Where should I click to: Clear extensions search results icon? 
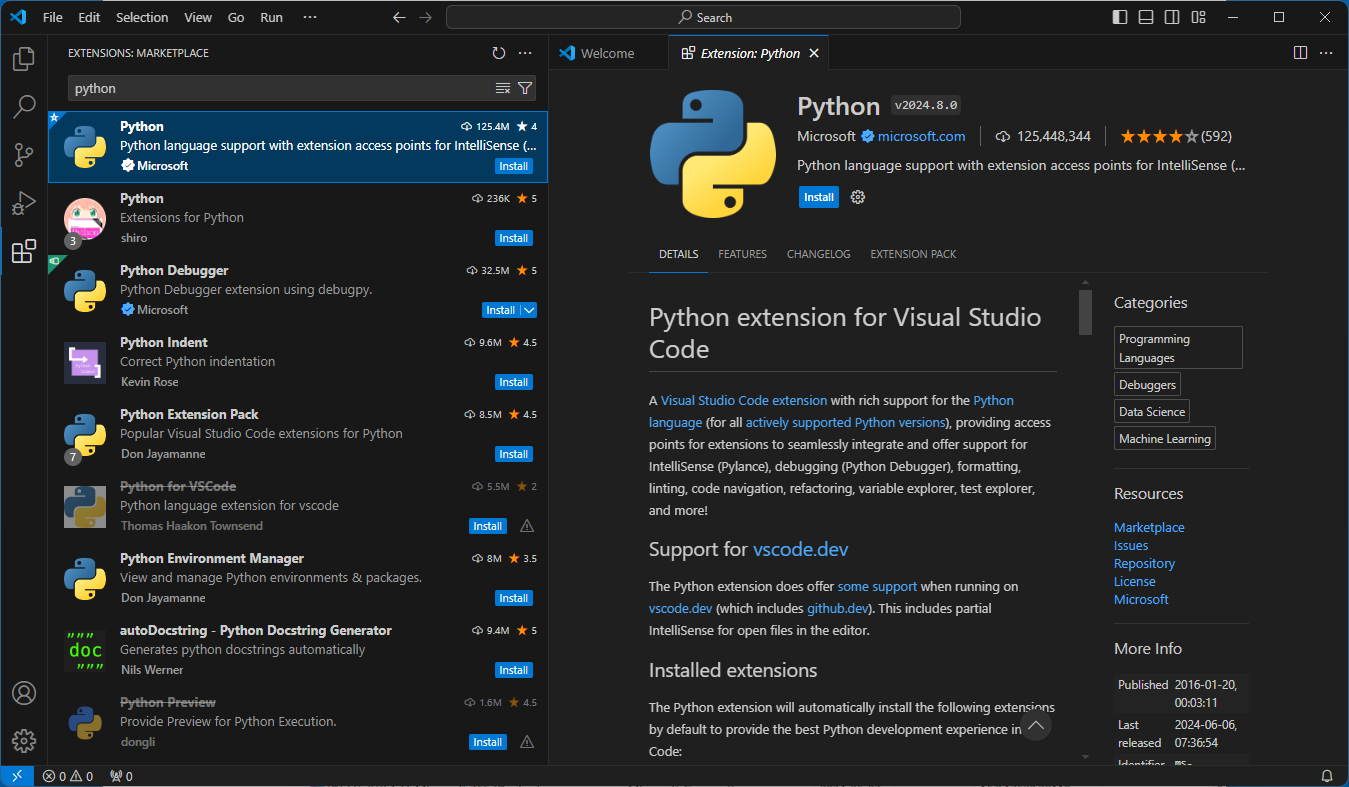503,88
